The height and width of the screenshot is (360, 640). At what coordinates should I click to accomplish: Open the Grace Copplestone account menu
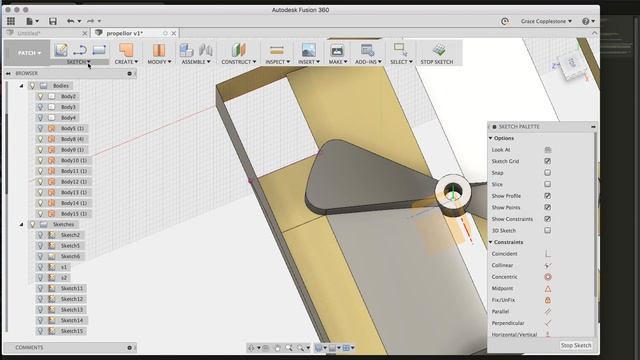click(546, 21)
